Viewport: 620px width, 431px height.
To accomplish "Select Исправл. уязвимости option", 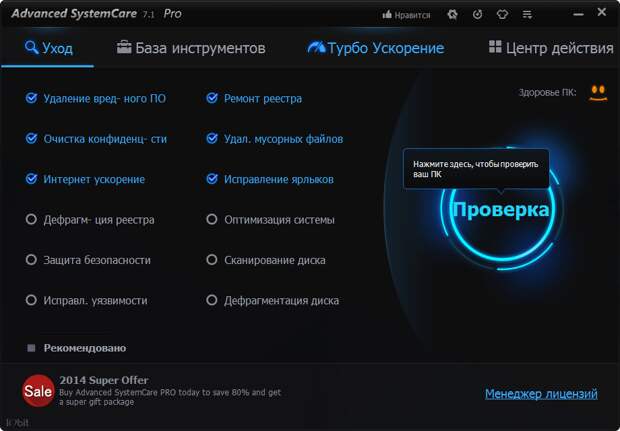I will [x=31, y=300].
